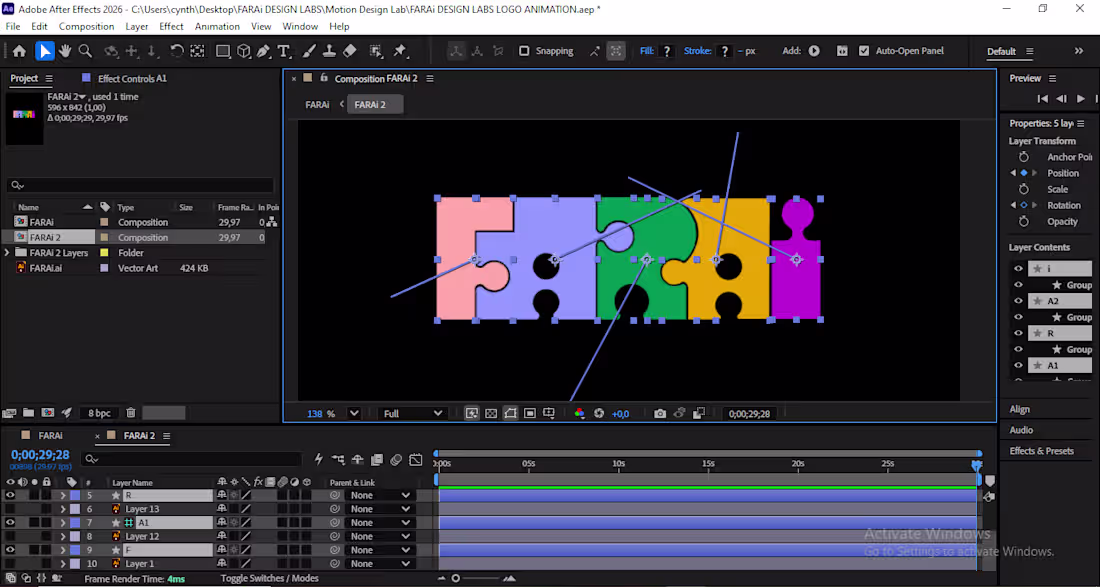
Task: Click Toggle Switches / Modes button
Action: pos(269,579)
